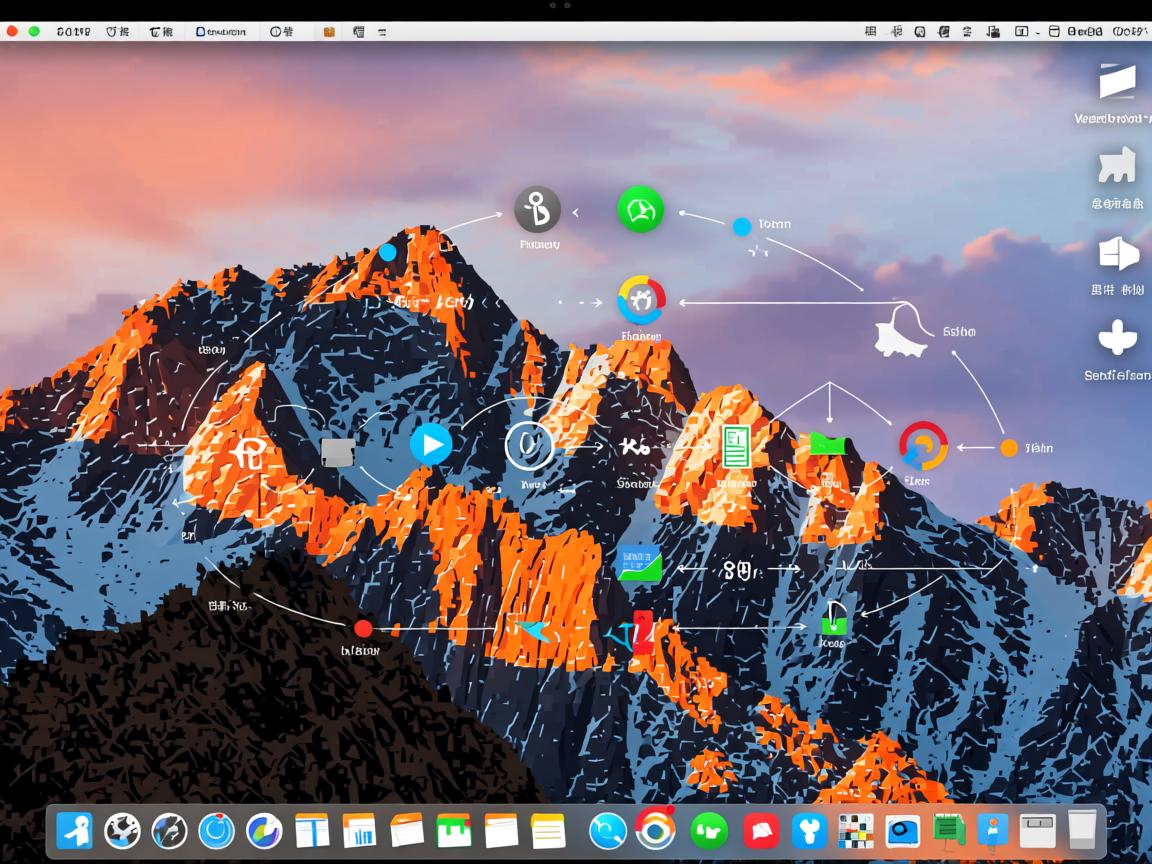
Task: Click the green round icon in the dock
Action: [x=710, y=830]
